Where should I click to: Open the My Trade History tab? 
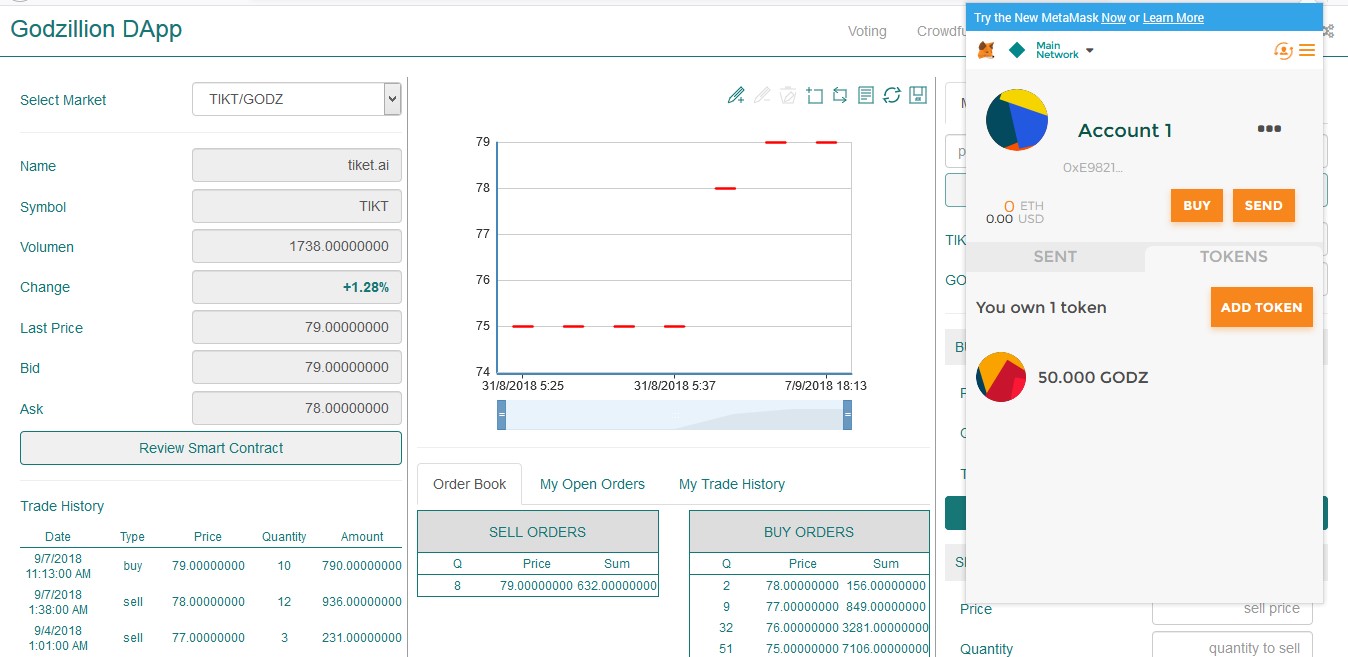click(x=732, y=484)
